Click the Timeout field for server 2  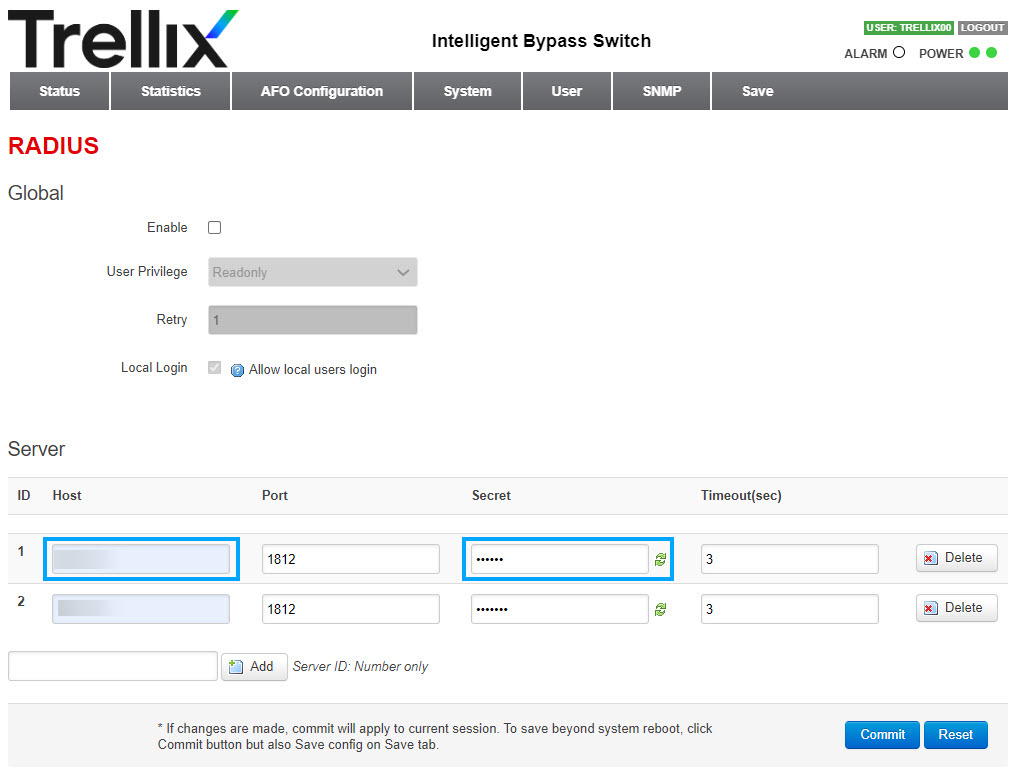point(790,609)
